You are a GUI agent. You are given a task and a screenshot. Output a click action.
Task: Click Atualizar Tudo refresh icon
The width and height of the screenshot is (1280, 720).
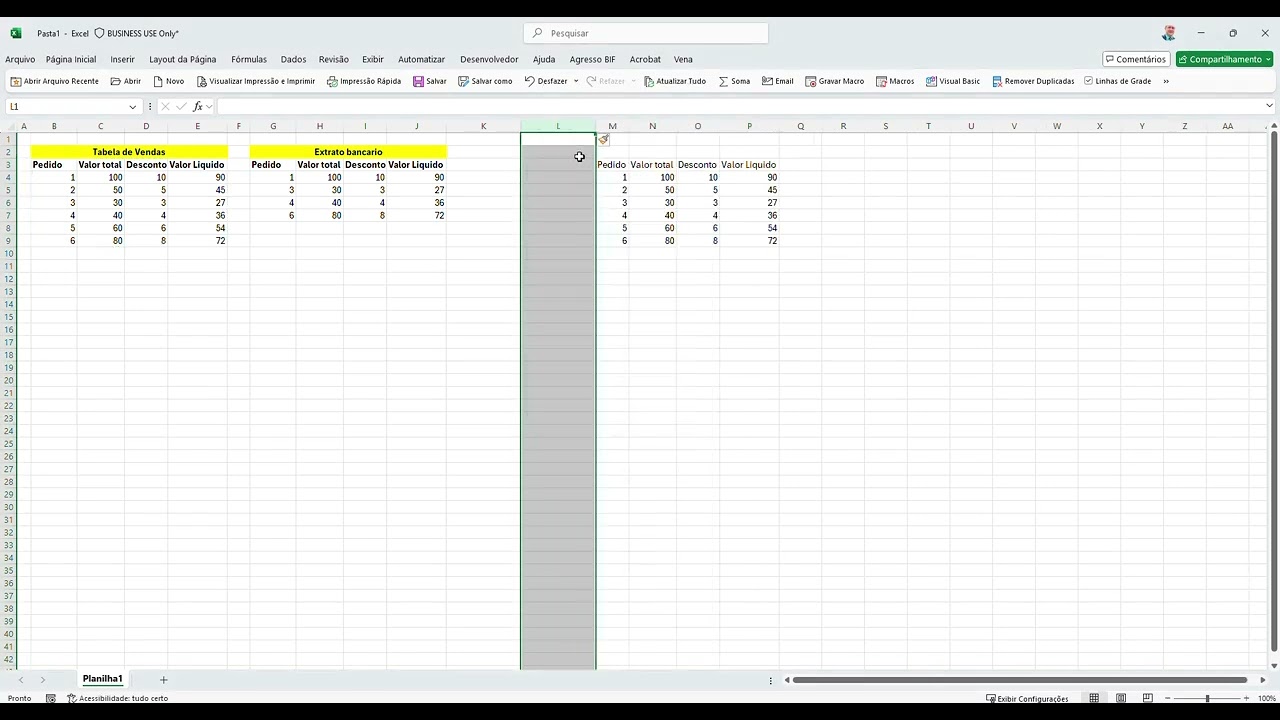[649, 81]
